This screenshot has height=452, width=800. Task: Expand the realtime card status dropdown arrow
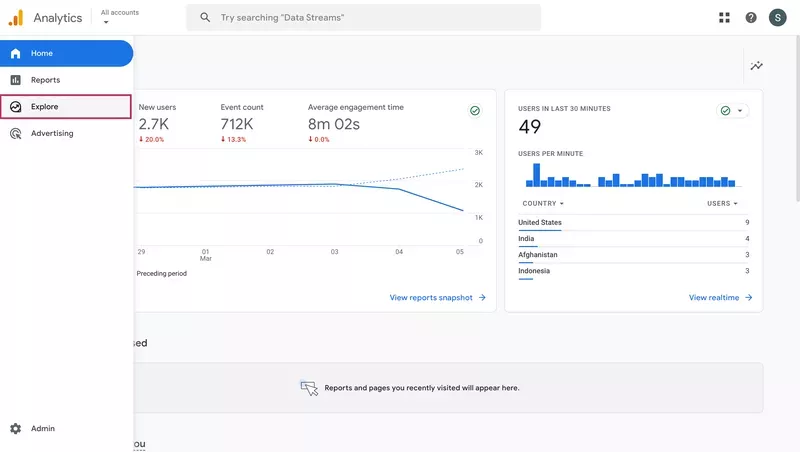point(740,111)
